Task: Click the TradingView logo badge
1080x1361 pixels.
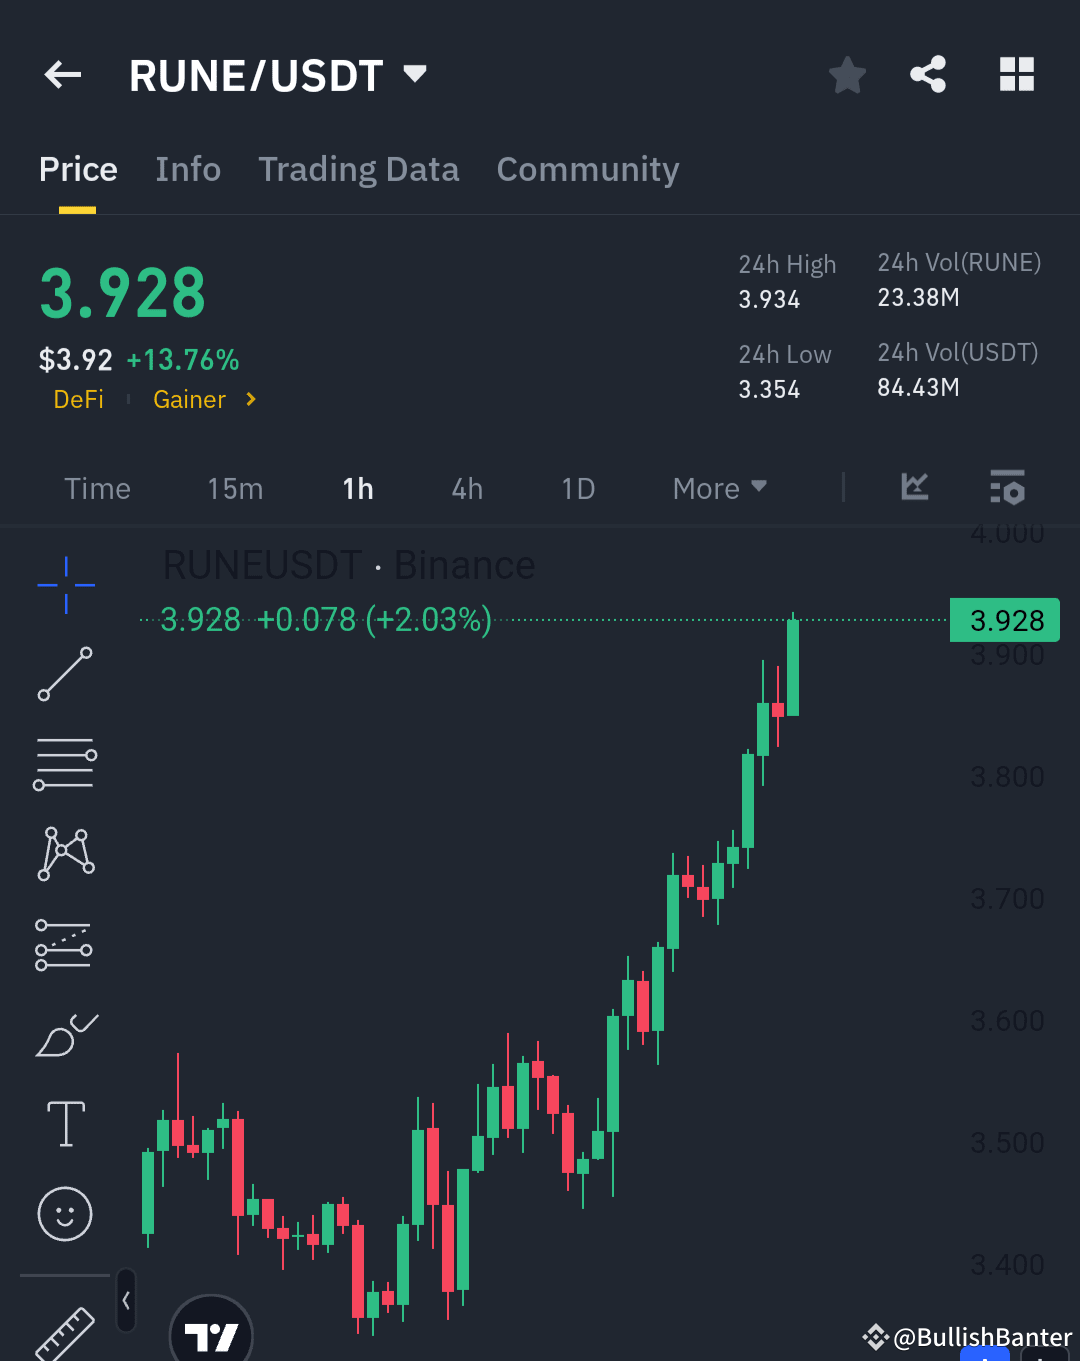Action: (210, 1335)
